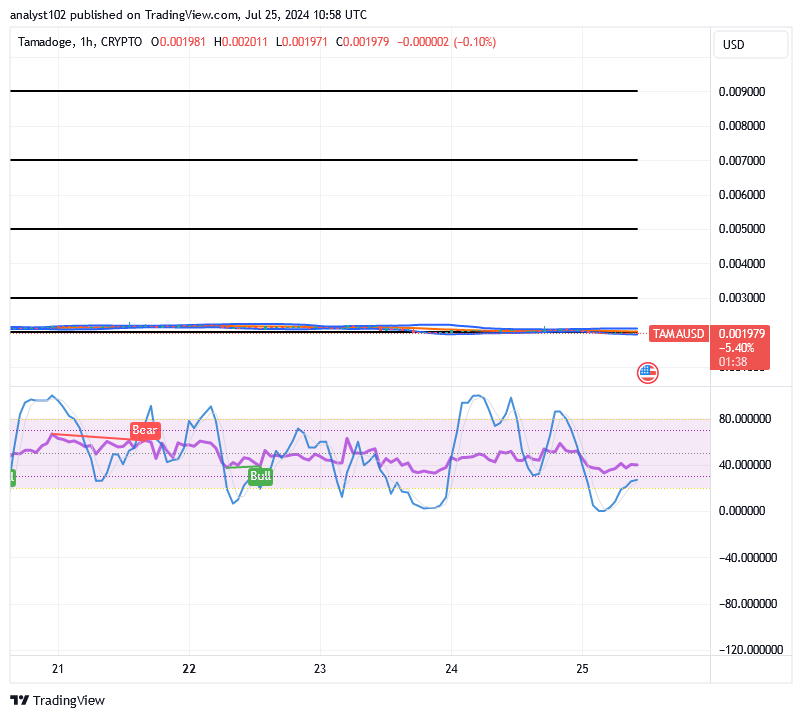Click the low value L0.001971
This screenshot has width=802, height=718.
(301, 42)
